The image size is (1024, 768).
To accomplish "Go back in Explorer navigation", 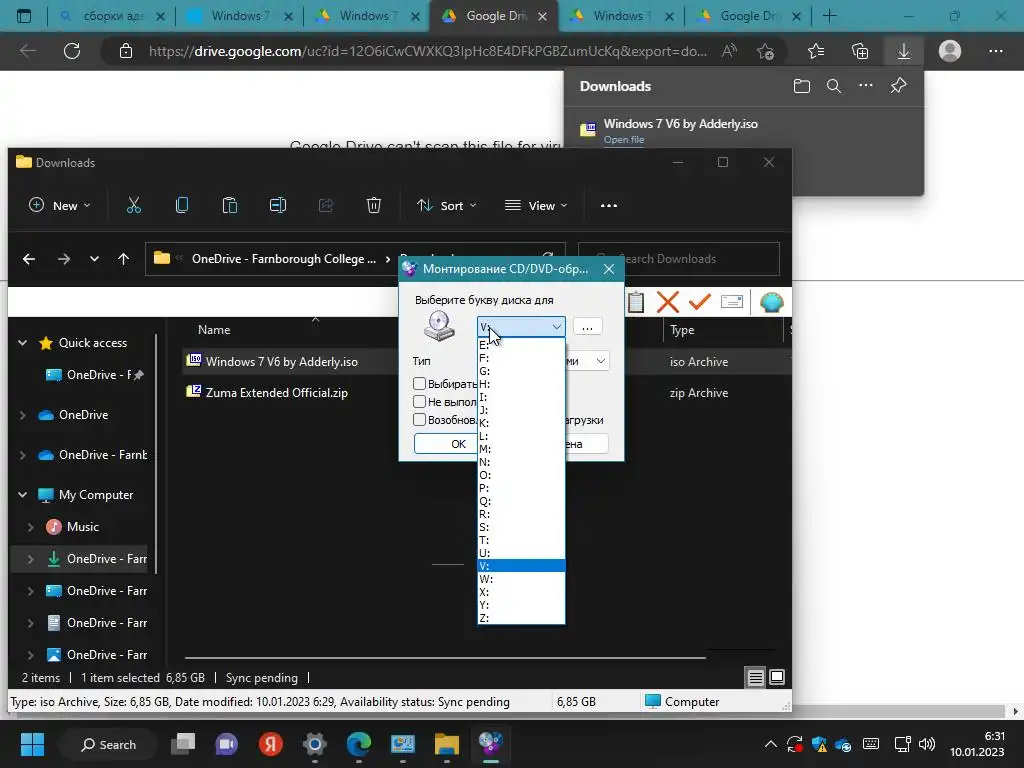I will click(29, 259).
